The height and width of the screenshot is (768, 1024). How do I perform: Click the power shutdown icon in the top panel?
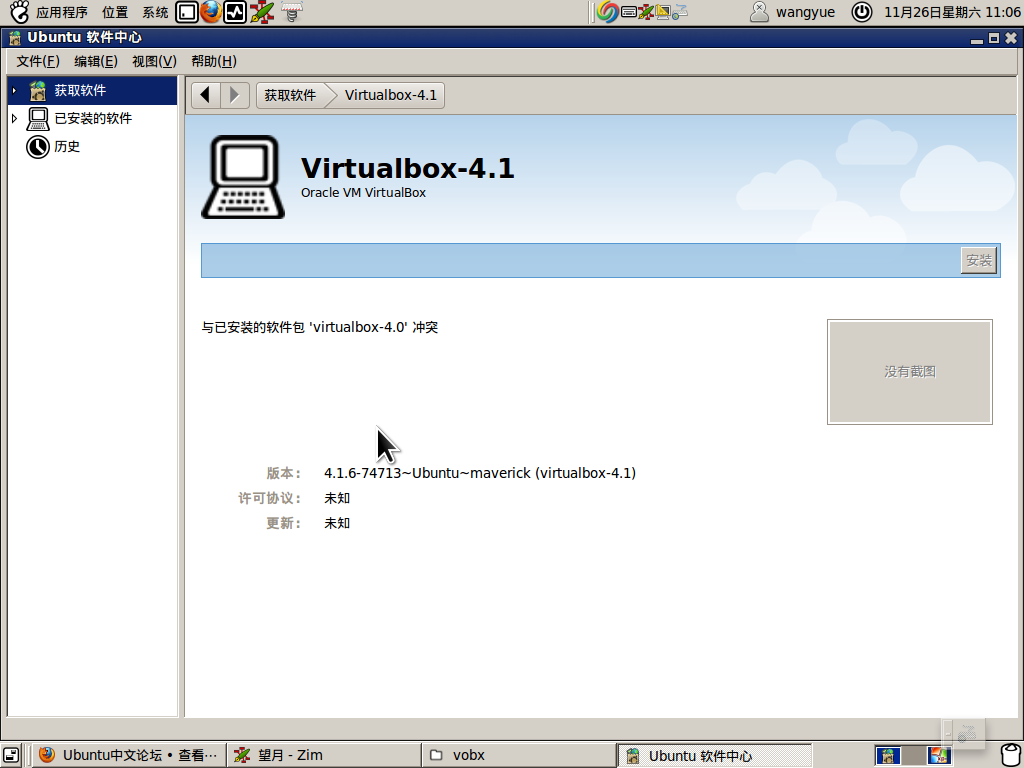tap(861, 12)
